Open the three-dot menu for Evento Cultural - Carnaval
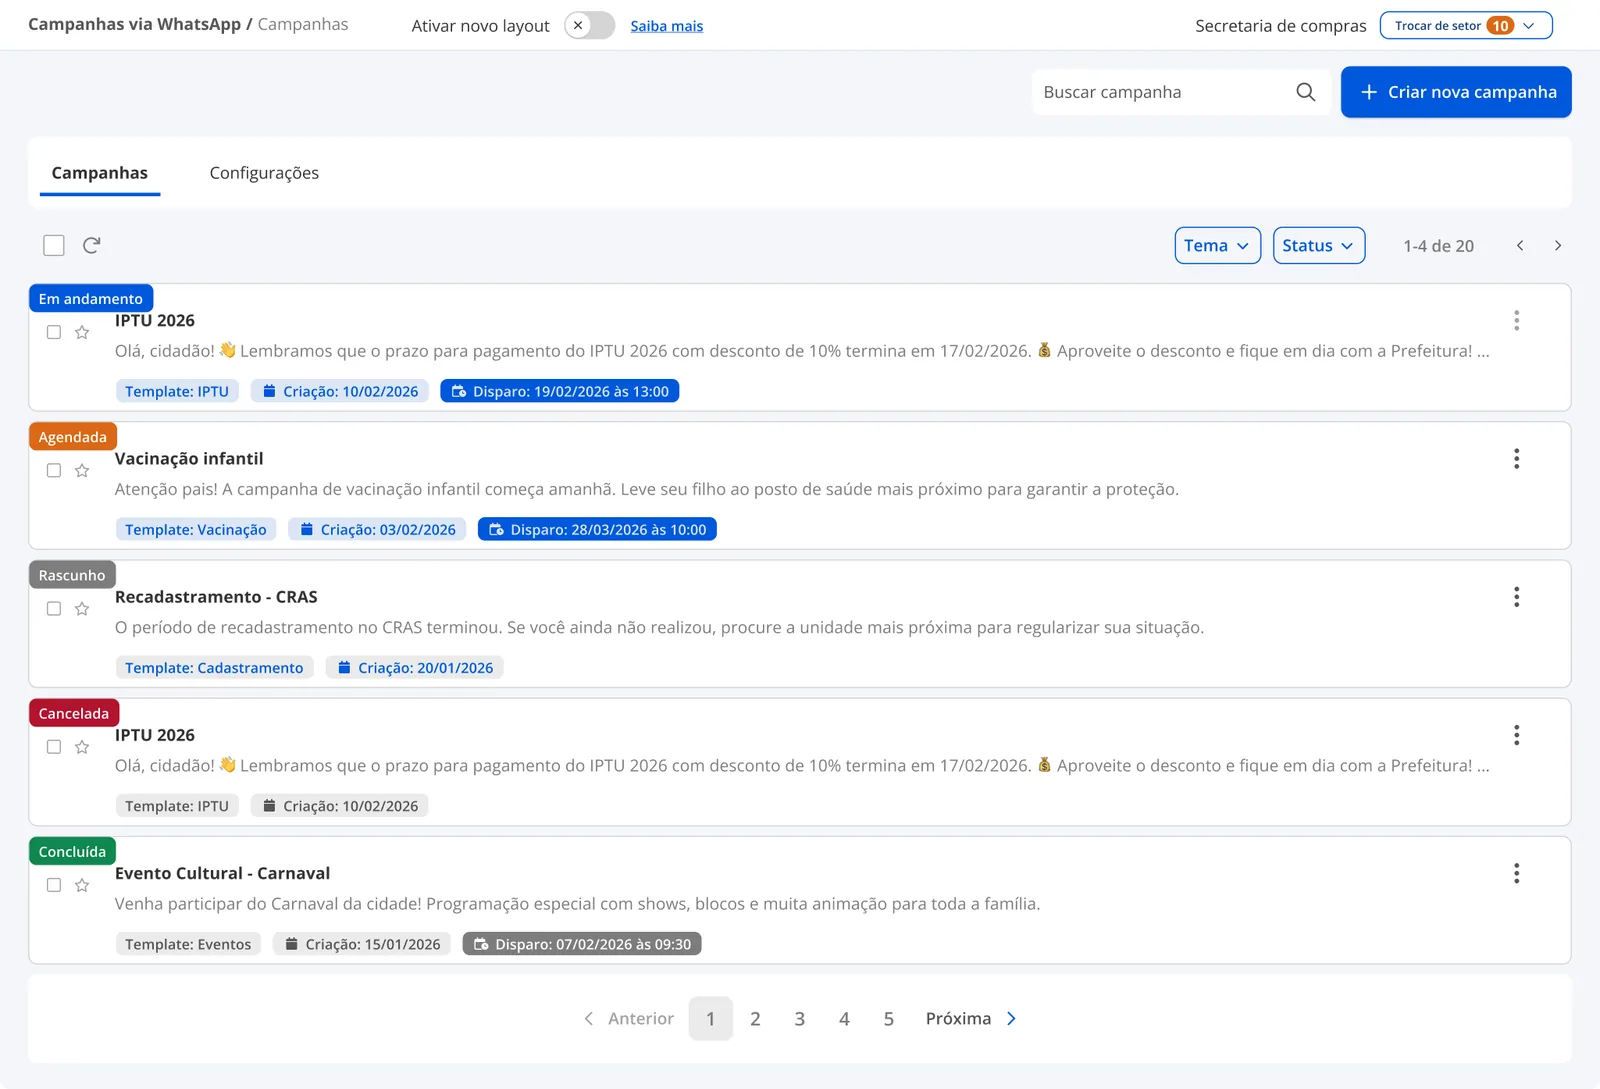This screenshot has width=1600, height=1089. 1516,873
